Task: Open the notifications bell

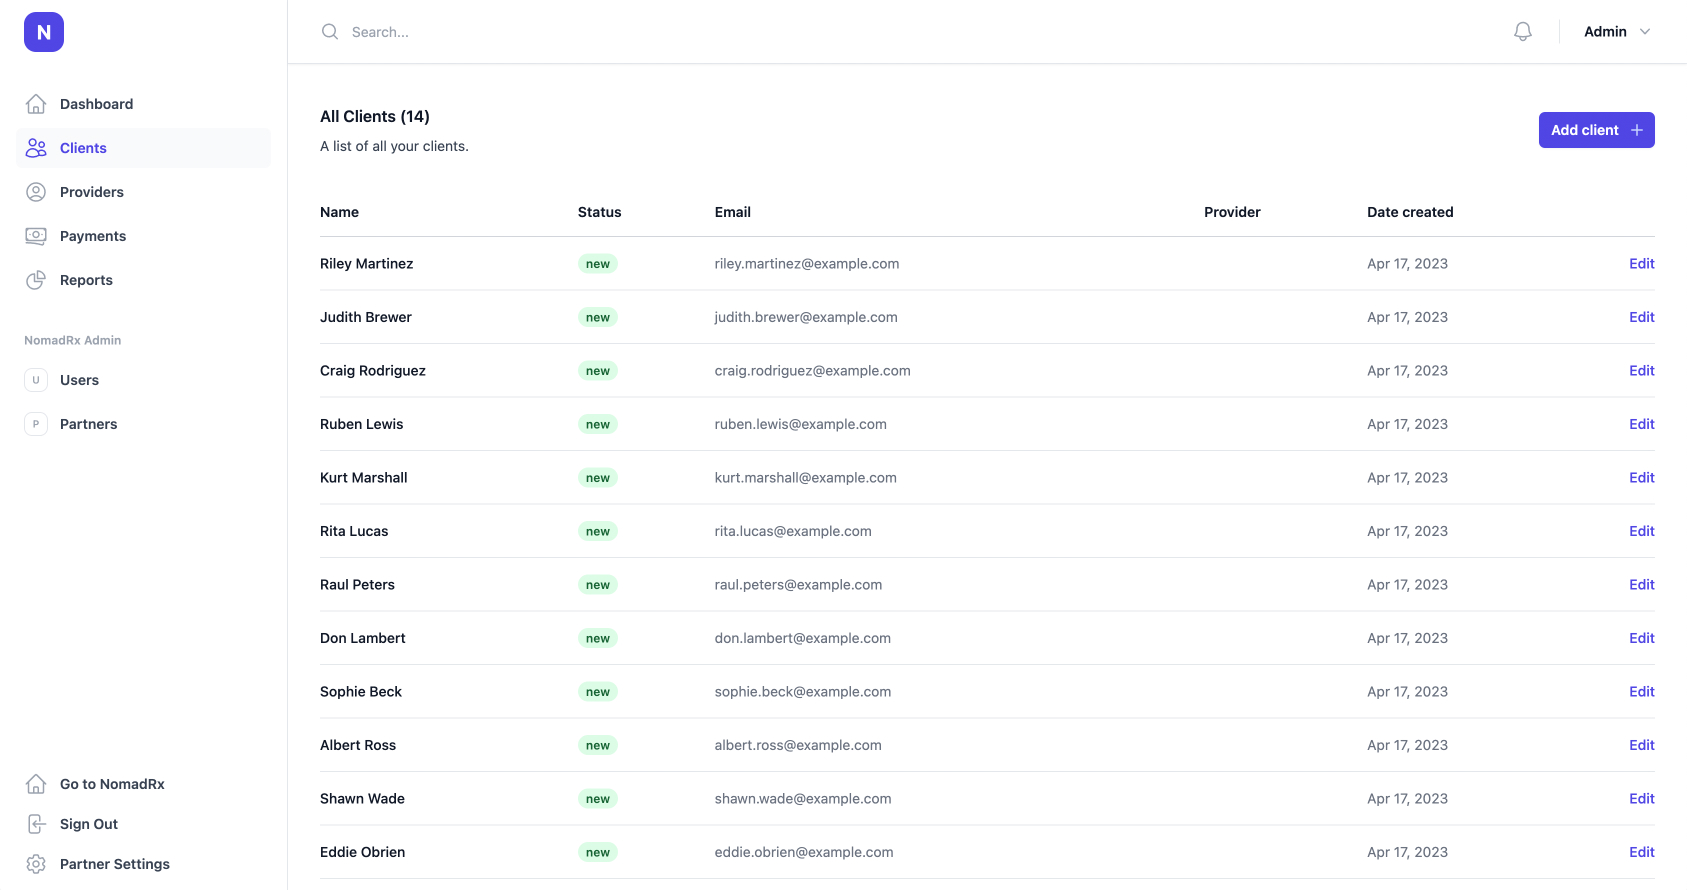Action: coord(1522,32)
